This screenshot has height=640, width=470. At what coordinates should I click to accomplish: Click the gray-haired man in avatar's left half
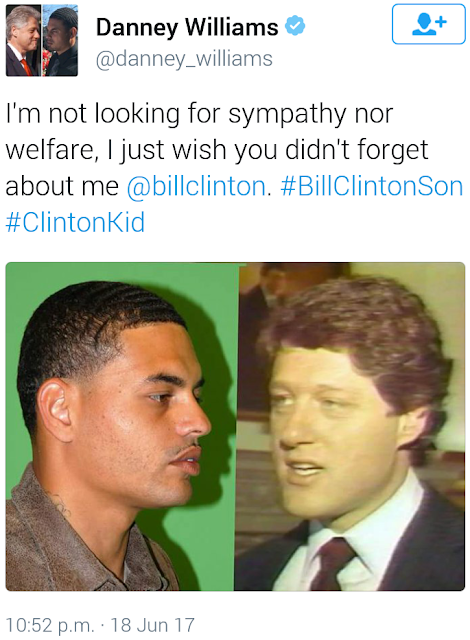tap(23, 40)
